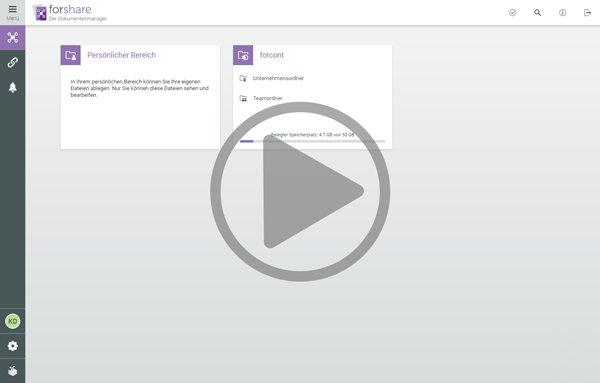
Task: Open the forcont card heading
Action: [272, 55]
